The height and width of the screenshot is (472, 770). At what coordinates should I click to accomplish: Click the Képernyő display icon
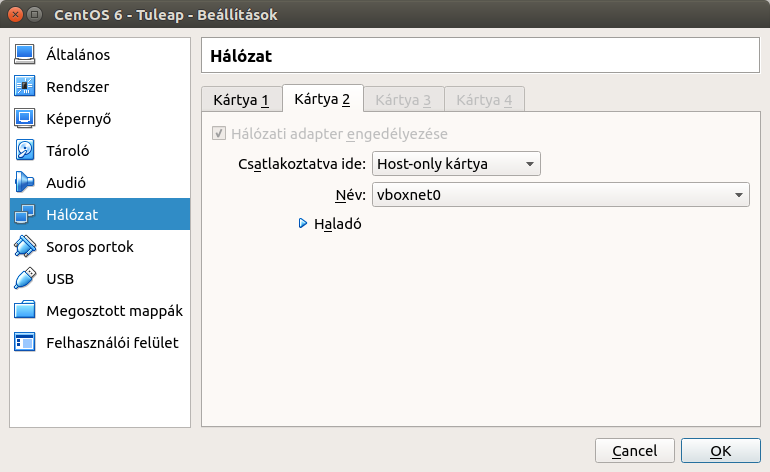[x=25, y=118]
